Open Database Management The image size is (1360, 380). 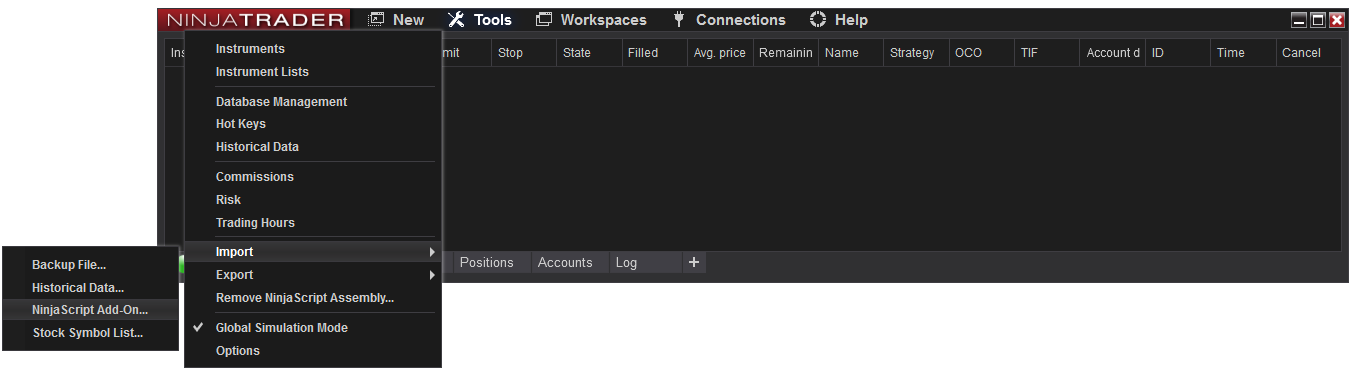click(281, 102)
